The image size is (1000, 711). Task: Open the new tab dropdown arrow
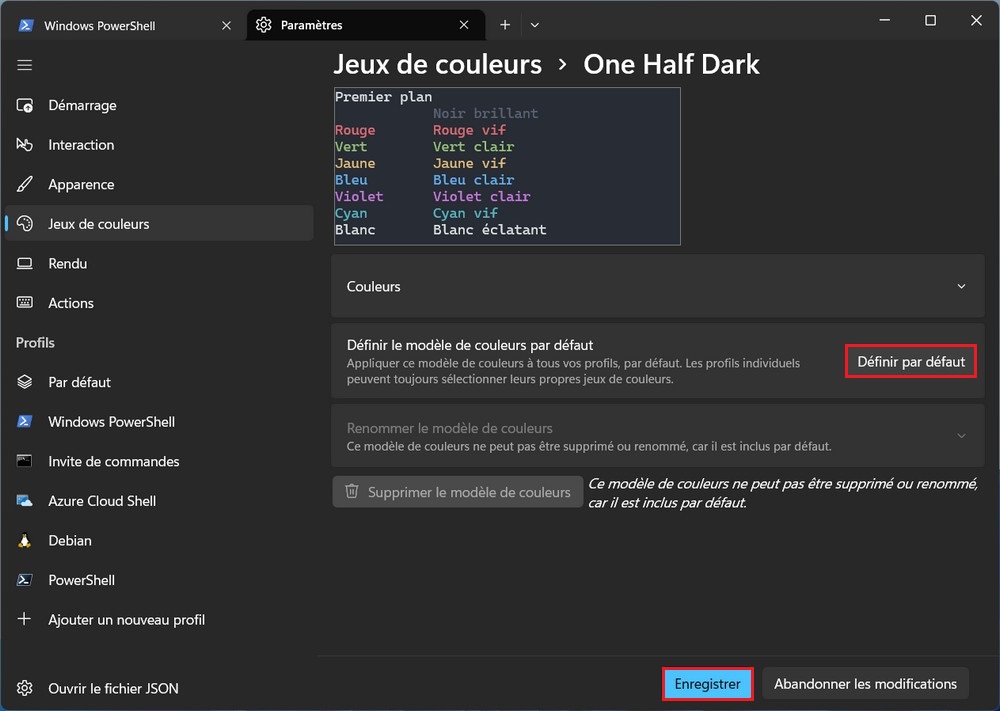(534, 25)
